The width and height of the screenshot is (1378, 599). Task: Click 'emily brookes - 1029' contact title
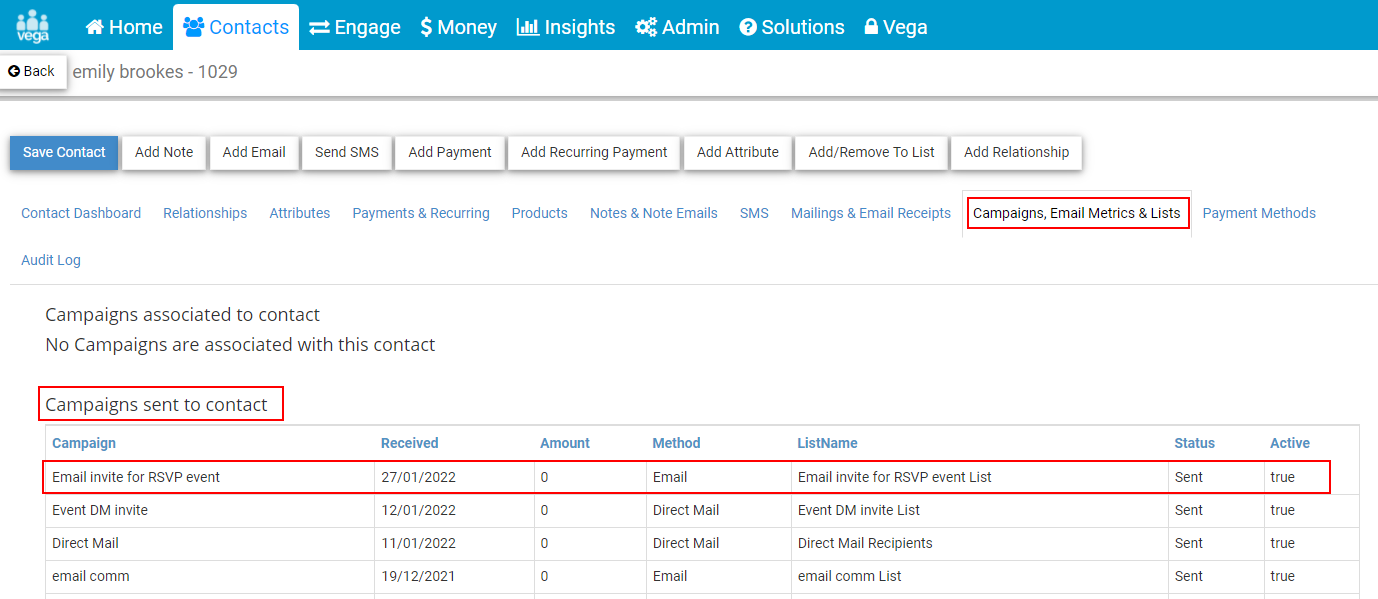155,72
